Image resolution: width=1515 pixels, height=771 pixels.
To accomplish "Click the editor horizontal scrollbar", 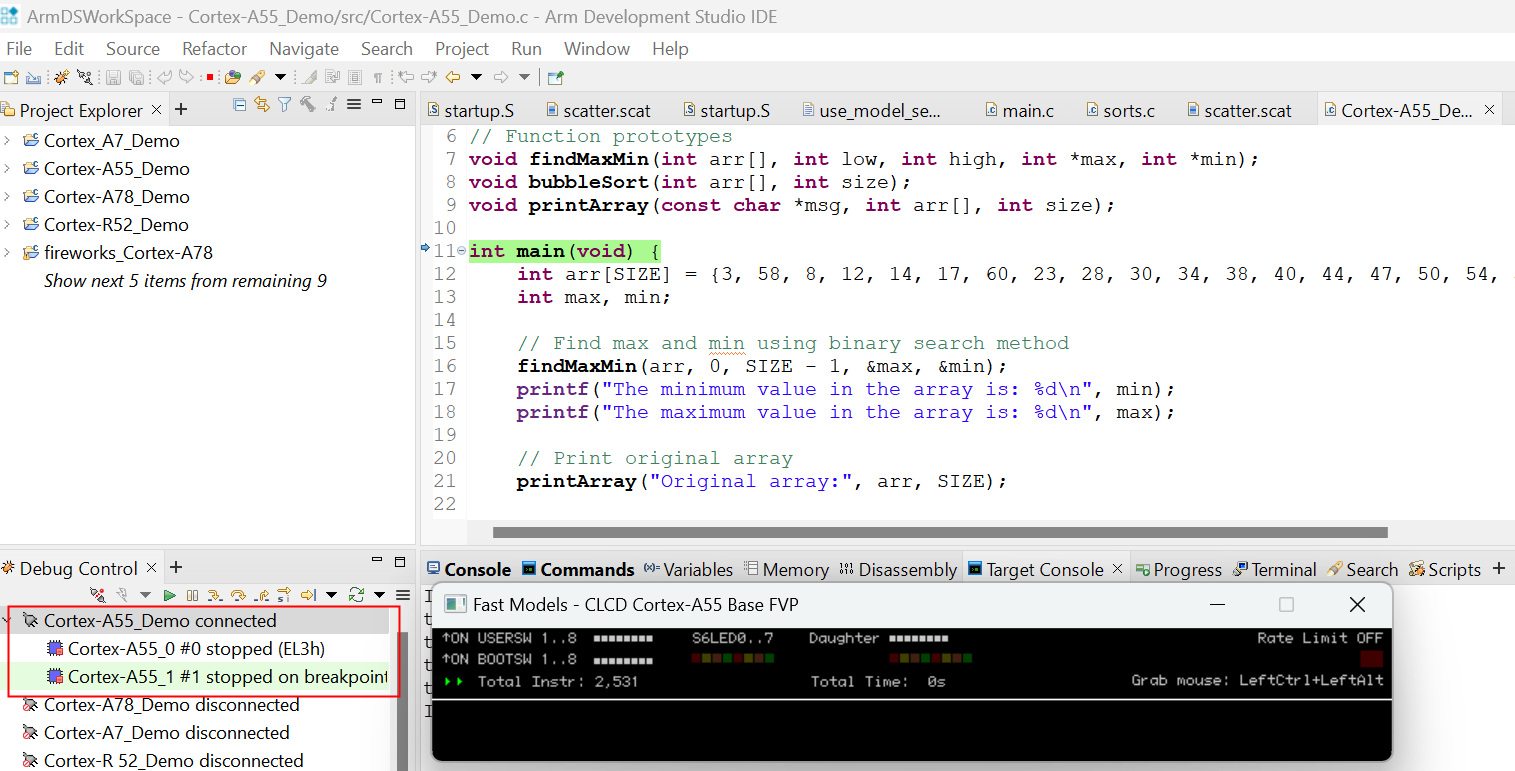I will (939, 533).
